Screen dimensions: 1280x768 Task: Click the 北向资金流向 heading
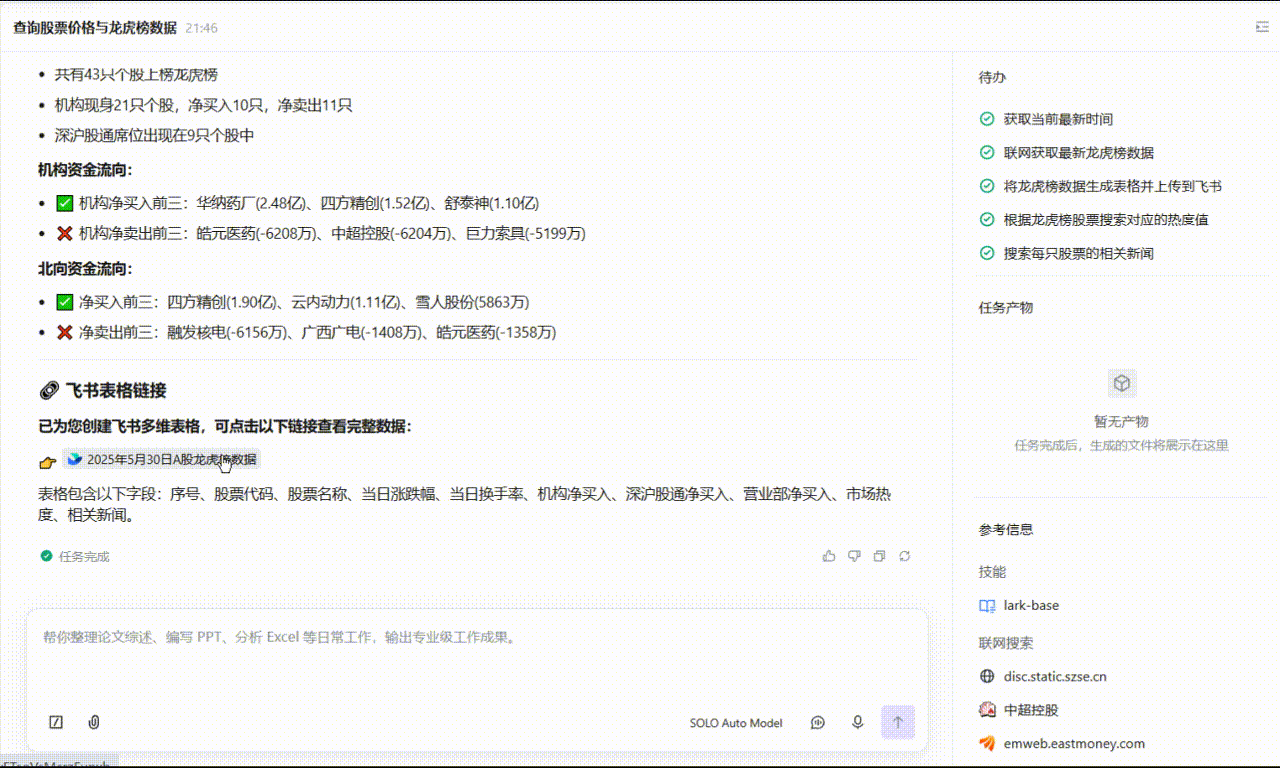(85, 268)
